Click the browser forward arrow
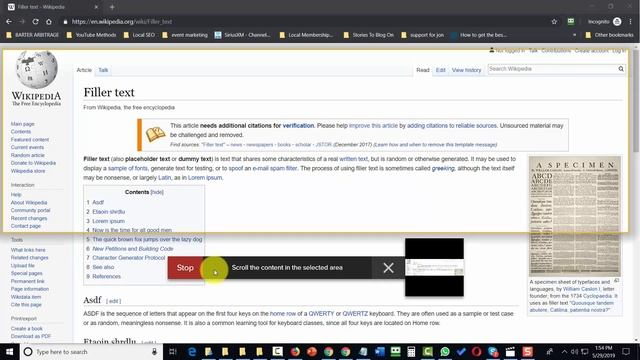640x360 pixels. [x=22, y=22]
